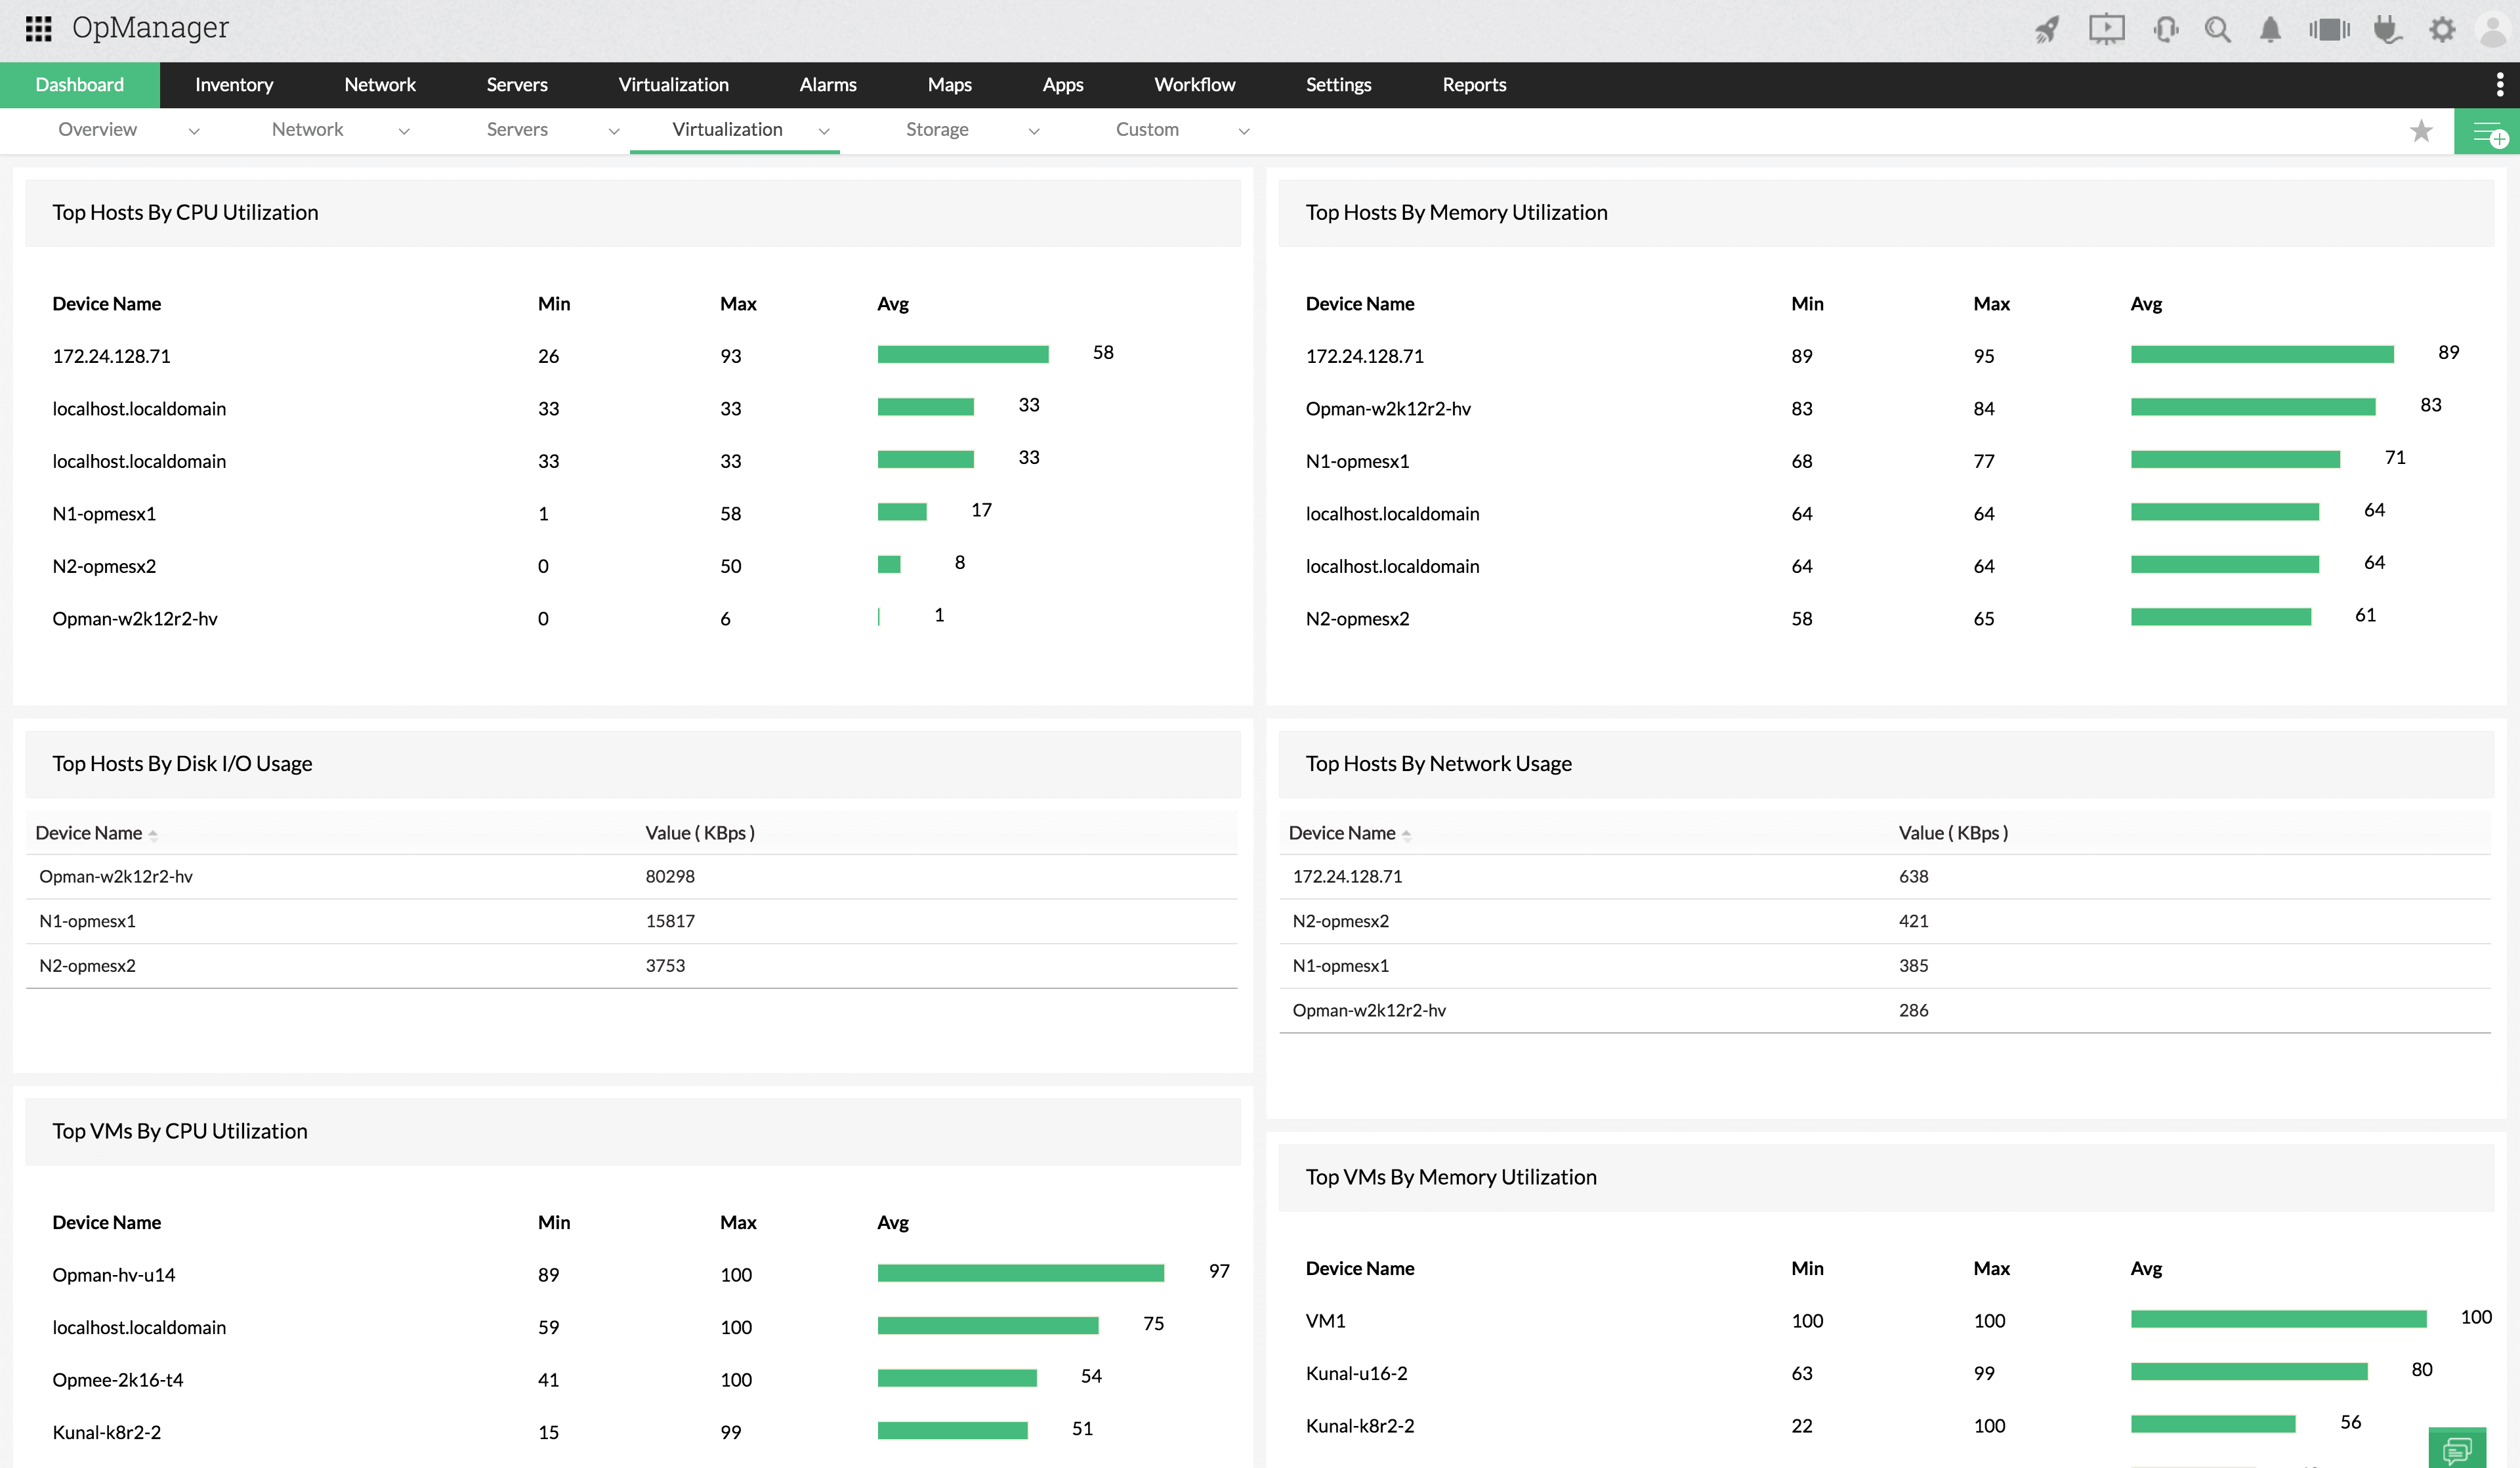Click the rocket get-started icon
This screenshot has height=1468, width=2520.
click(x=2047, y=29)
